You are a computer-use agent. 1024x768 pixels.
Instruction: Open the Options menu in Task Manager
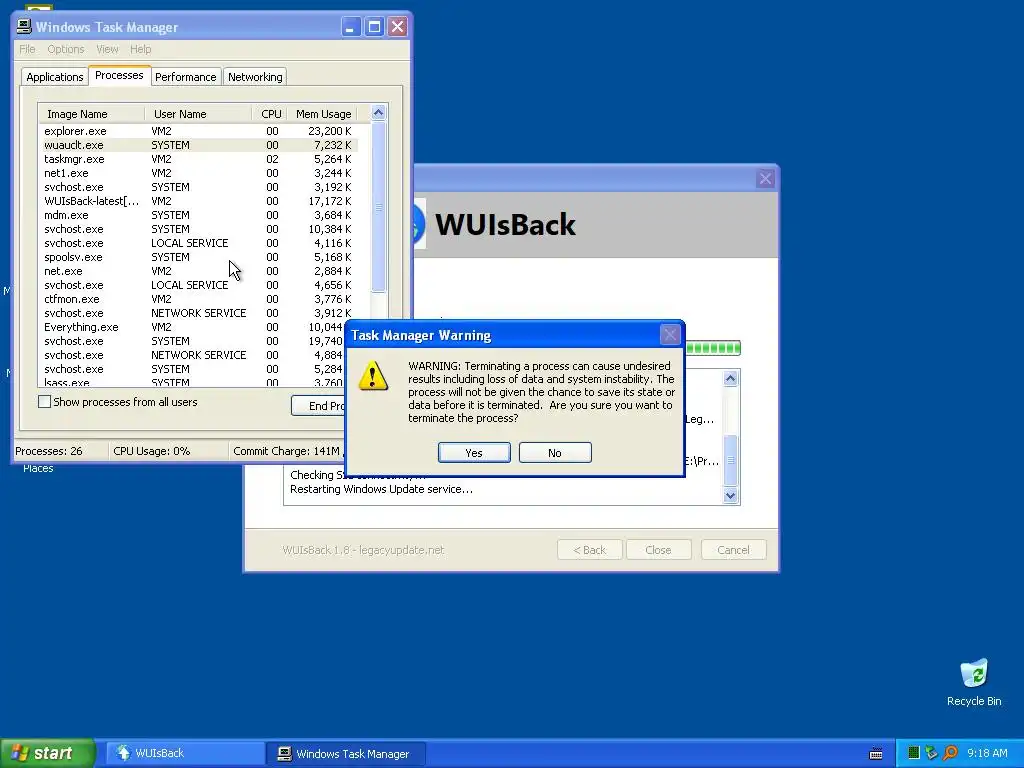pyautogui.click(x=65, y=49)
